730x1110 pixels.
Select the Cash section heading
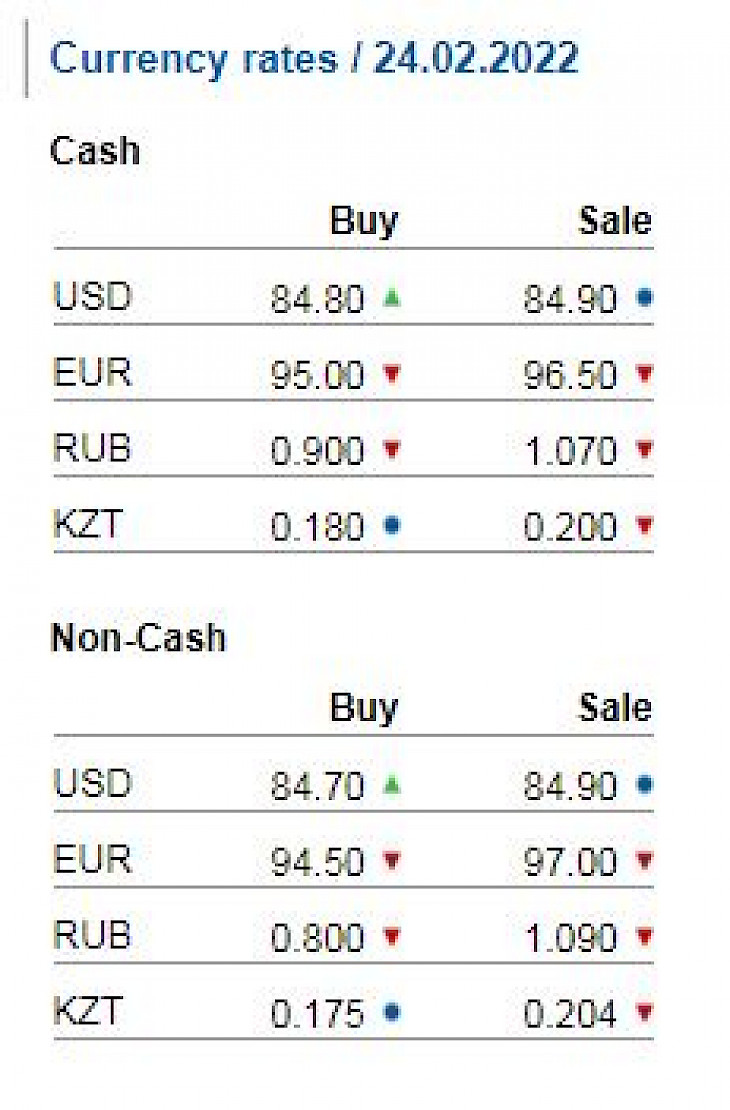point(95,151)
